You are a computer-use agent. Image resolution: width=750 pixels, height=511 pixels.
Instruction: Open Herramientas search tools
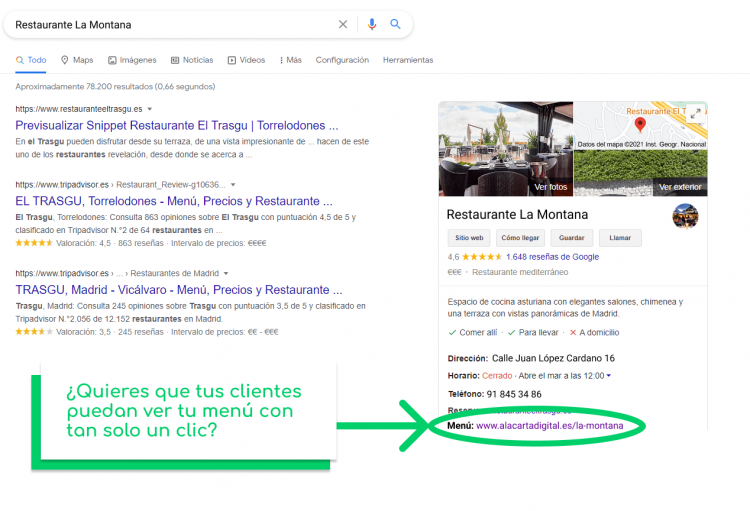pos(408,60)
